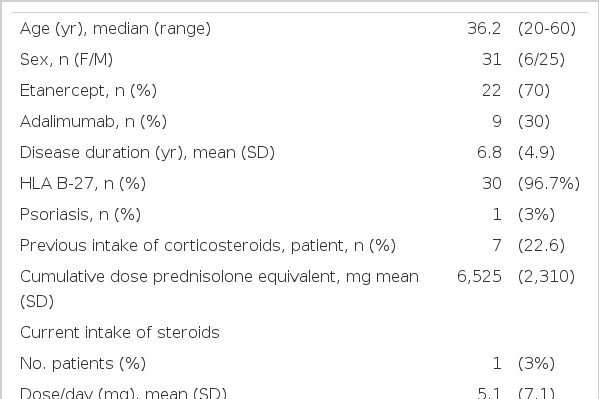Select the 'Sex, n (F/M)' row label

click(66, 60)
